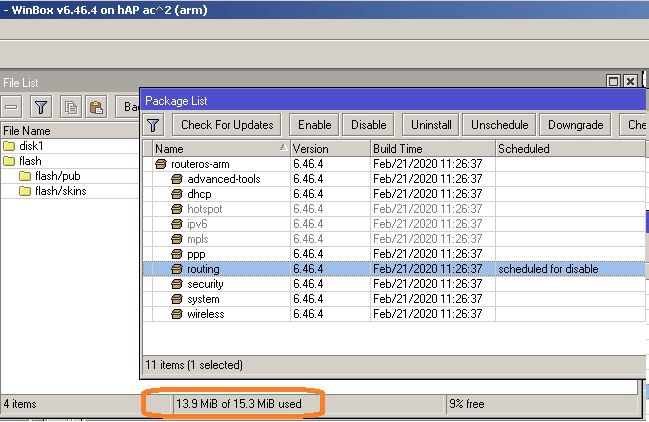Click the remove (minus) button in File List

11,107
